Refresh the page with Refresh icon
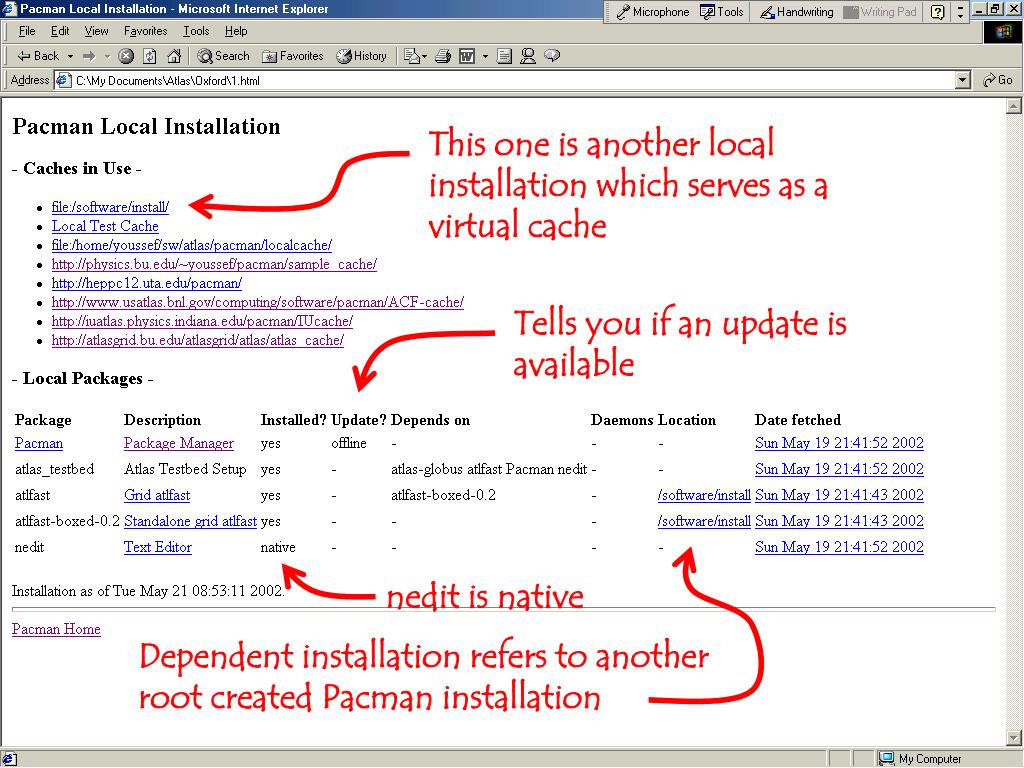This screenshot has height=768, width=1024. coord(150,56)
